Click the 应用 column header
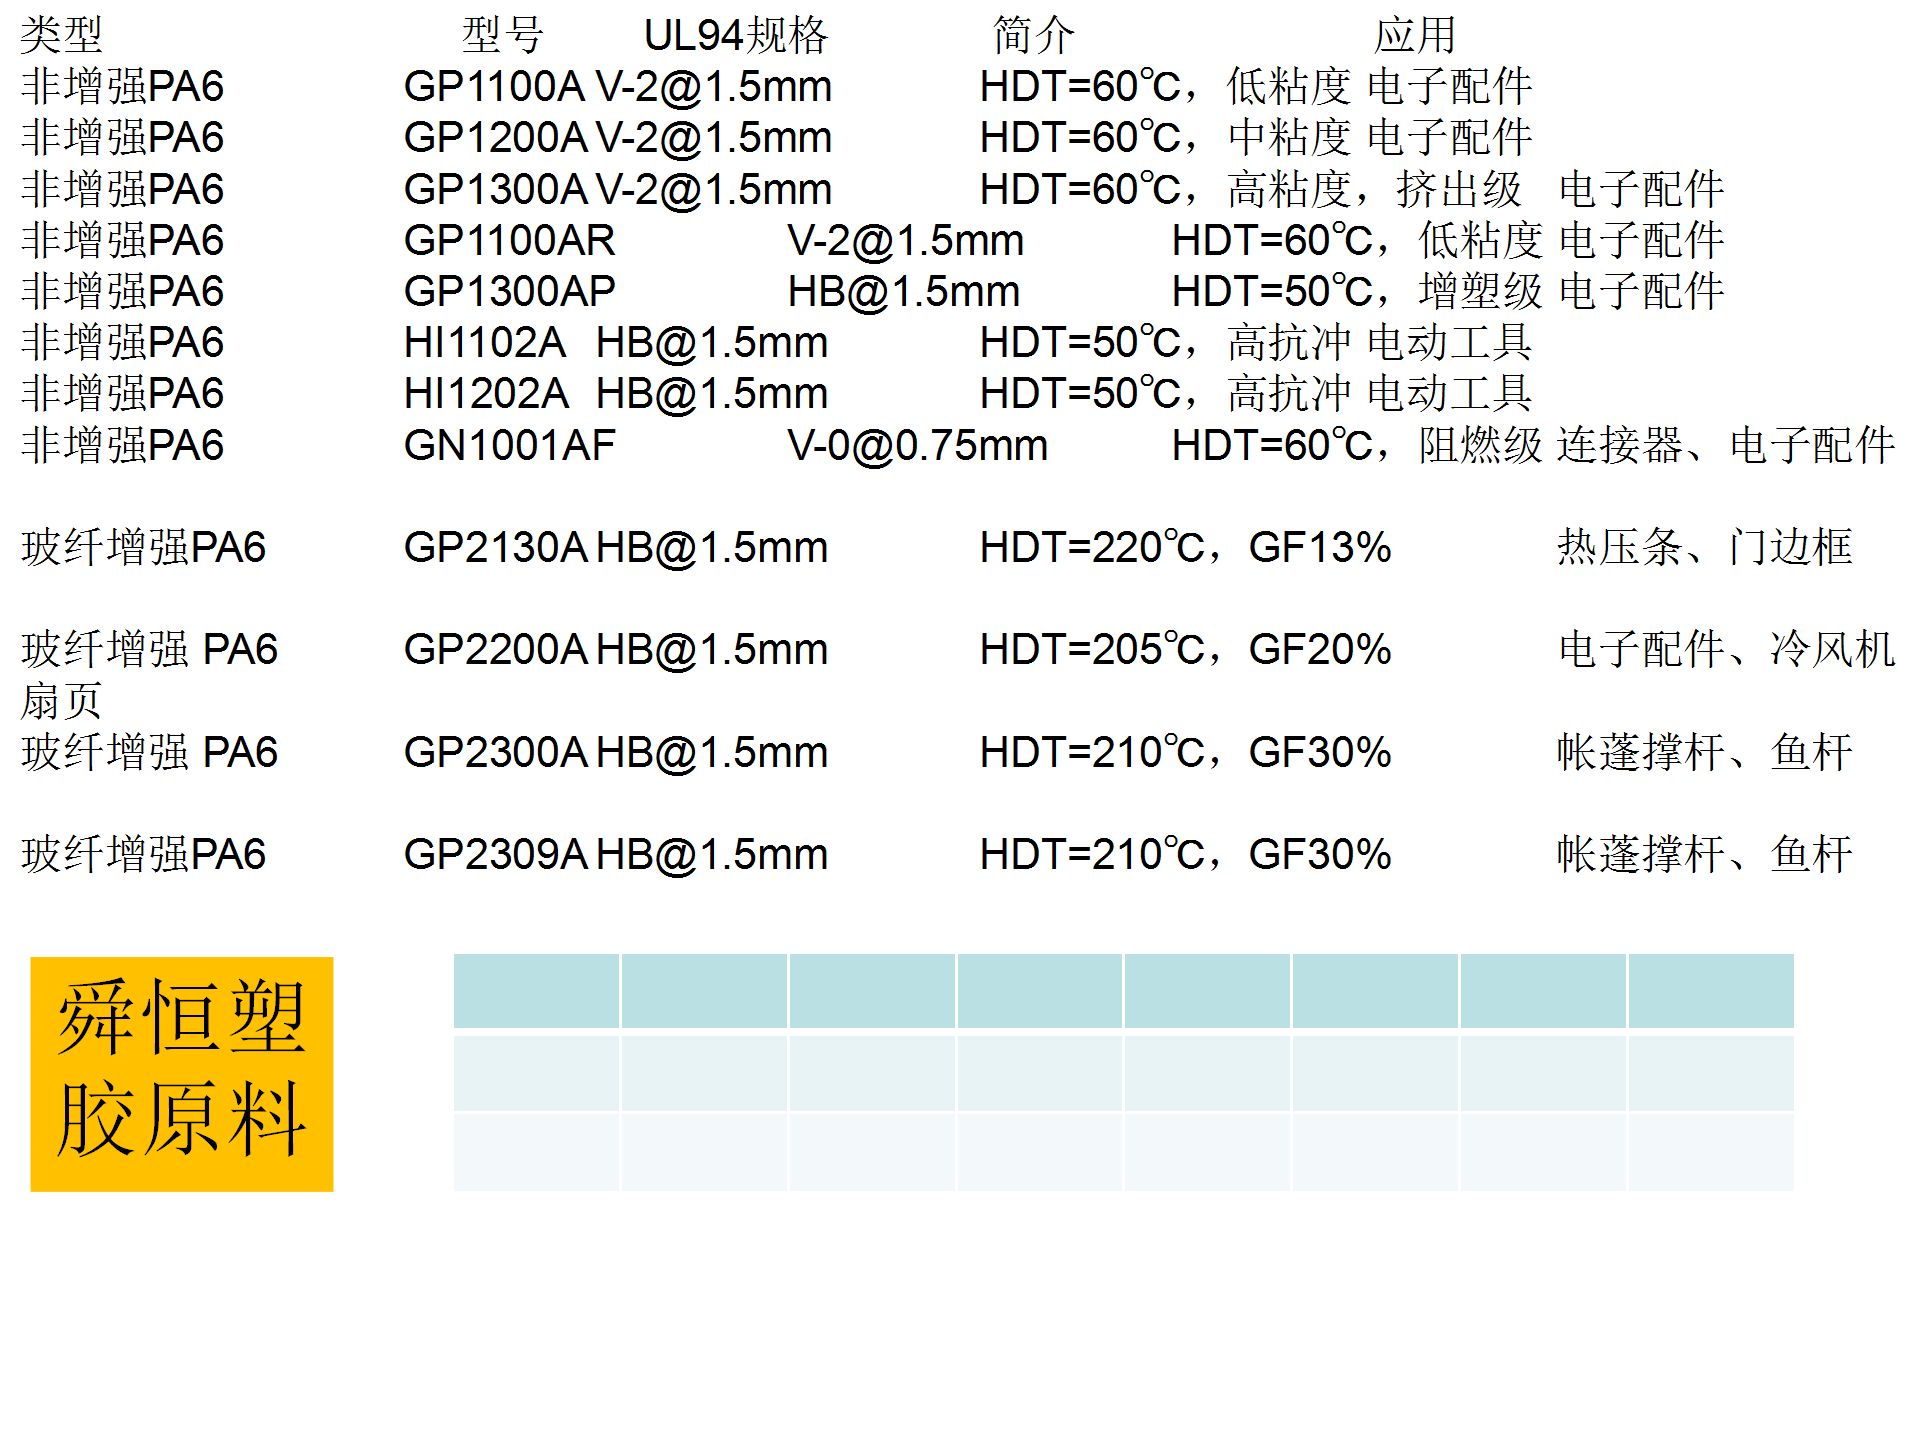The width and height of the screenshot is (1920, 1440). 1414,36
